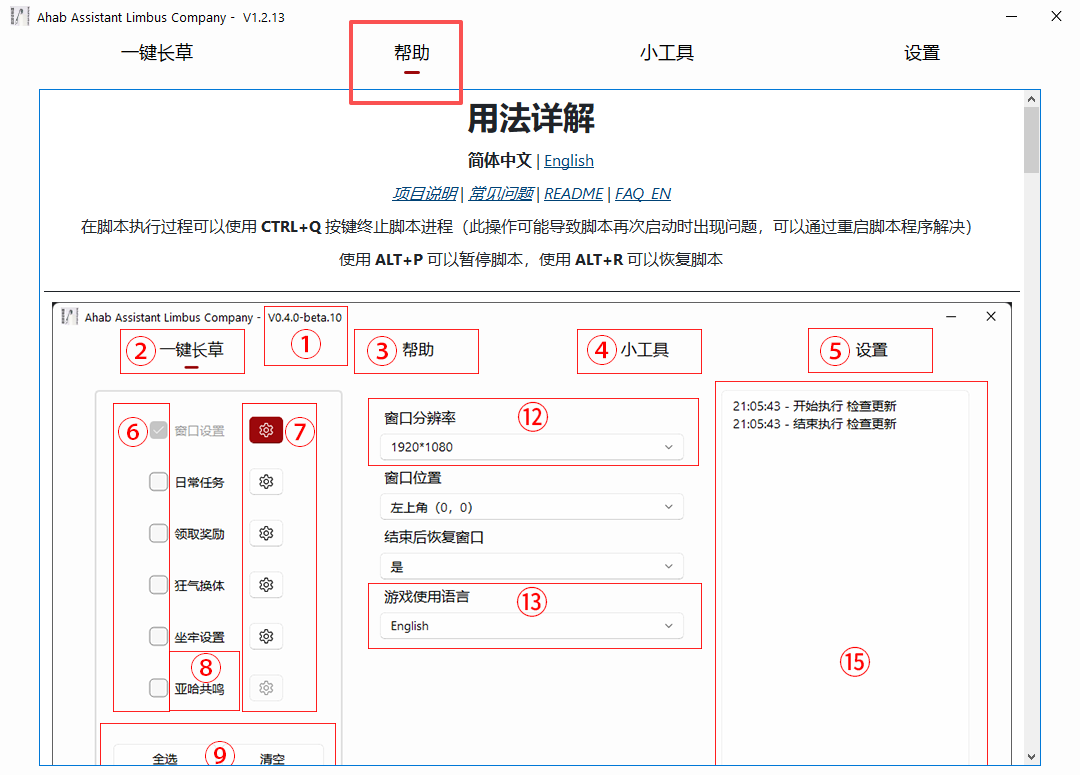Click the inner window title bar icon
Viewport: 1080px width, 775px height.
pos(69,316)
